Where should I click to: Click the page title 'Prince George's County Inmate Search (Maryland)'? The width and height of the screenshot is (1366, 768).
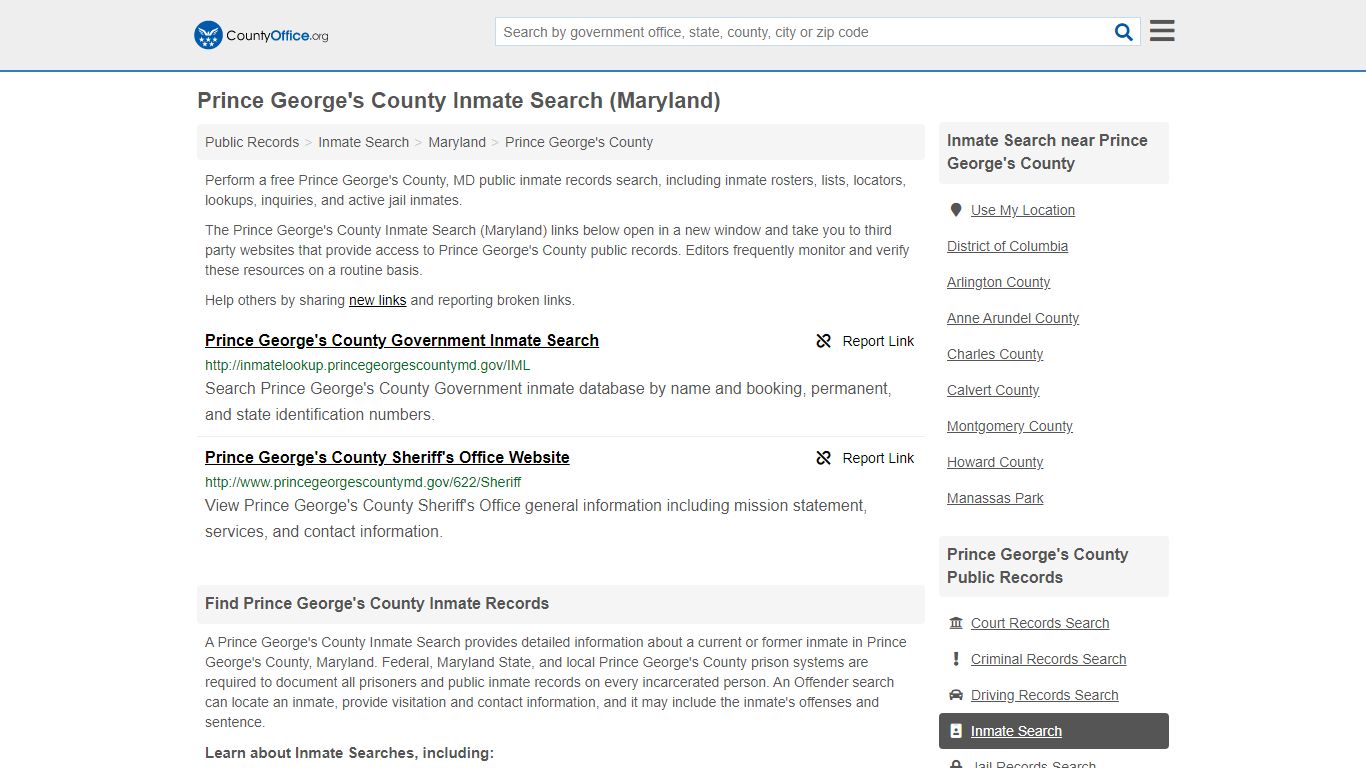pos(459,101)
